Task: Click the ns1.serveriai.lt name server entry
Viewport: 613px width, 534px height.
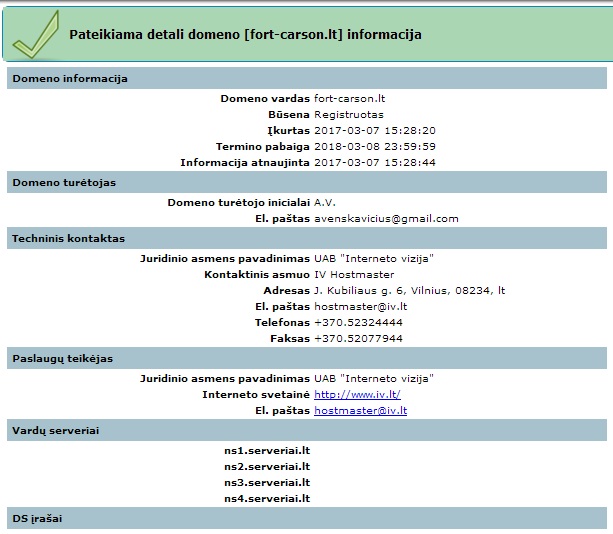Action: click(x=267, y=450)
